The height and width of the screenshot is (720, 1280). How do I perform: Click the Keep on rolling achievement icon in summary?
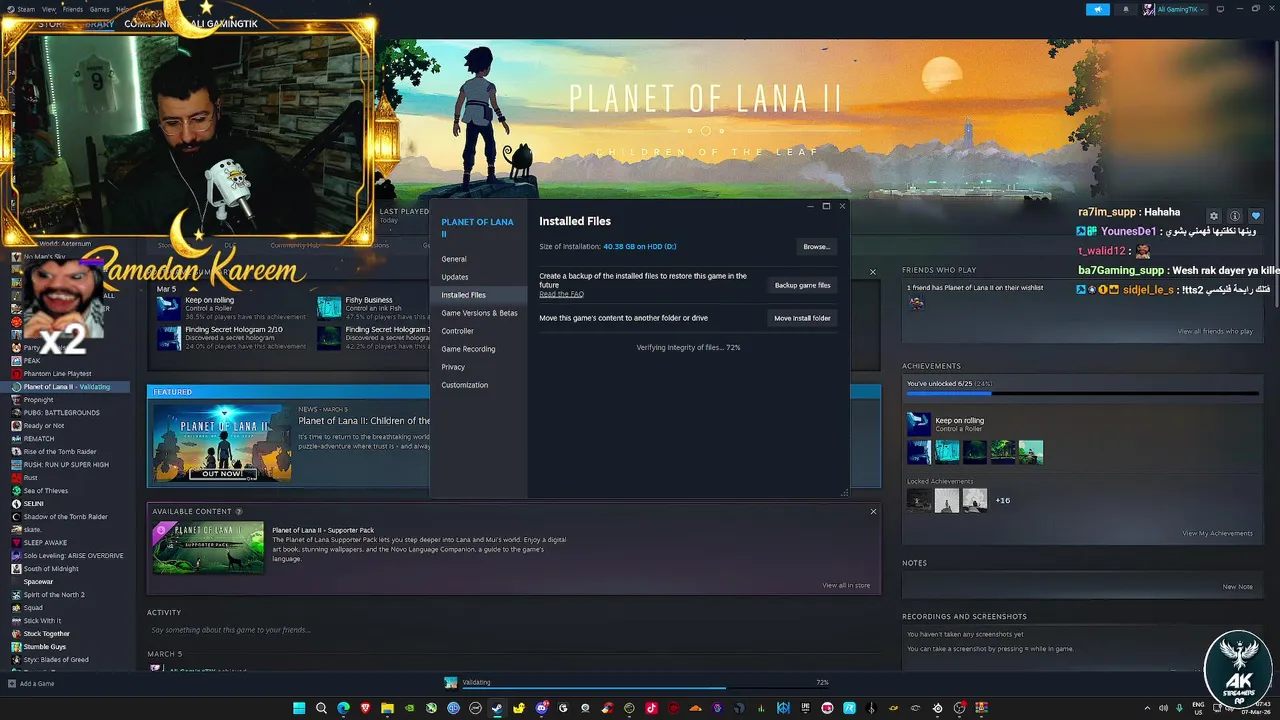[168, 306]
